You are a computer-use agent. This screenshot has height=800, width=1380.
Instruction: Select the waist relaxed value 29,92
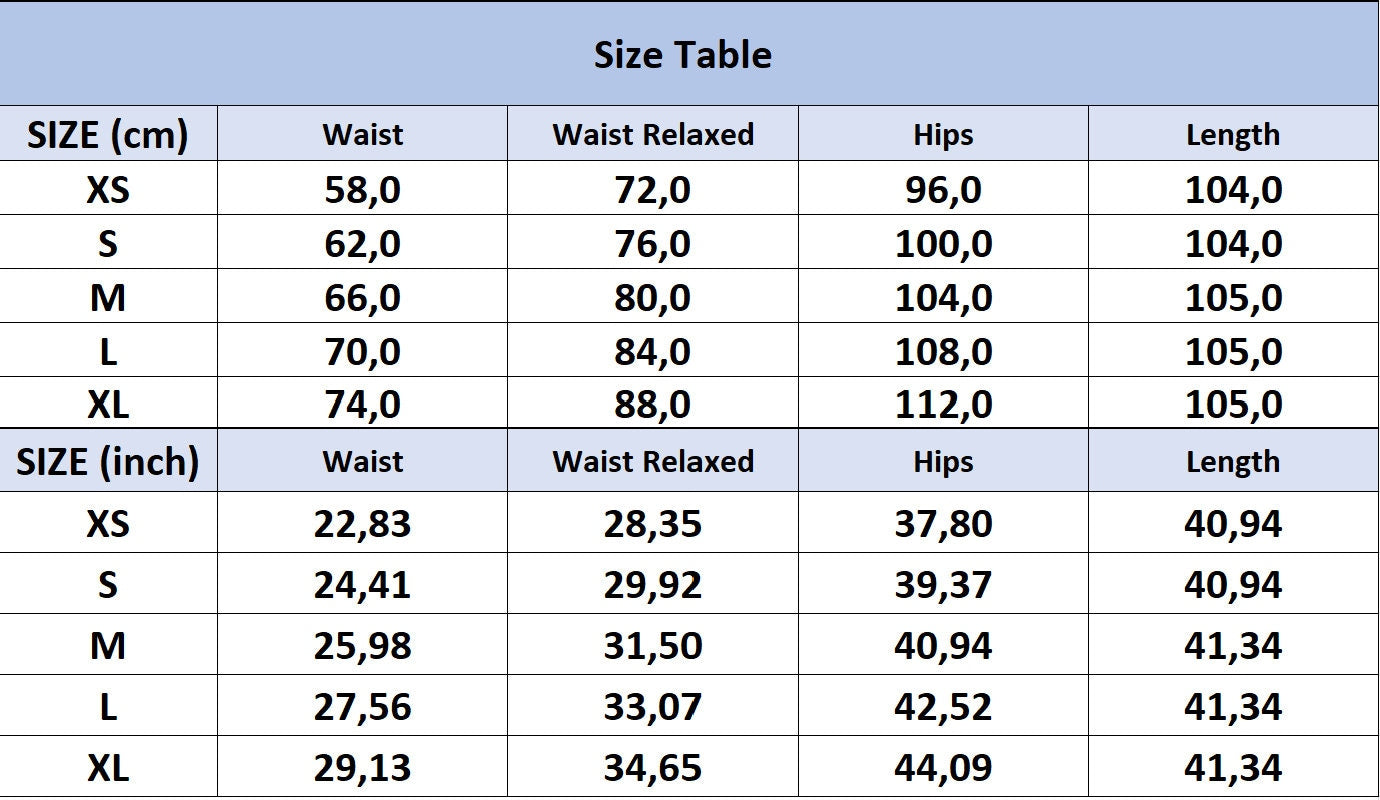[x=653, y=584]
